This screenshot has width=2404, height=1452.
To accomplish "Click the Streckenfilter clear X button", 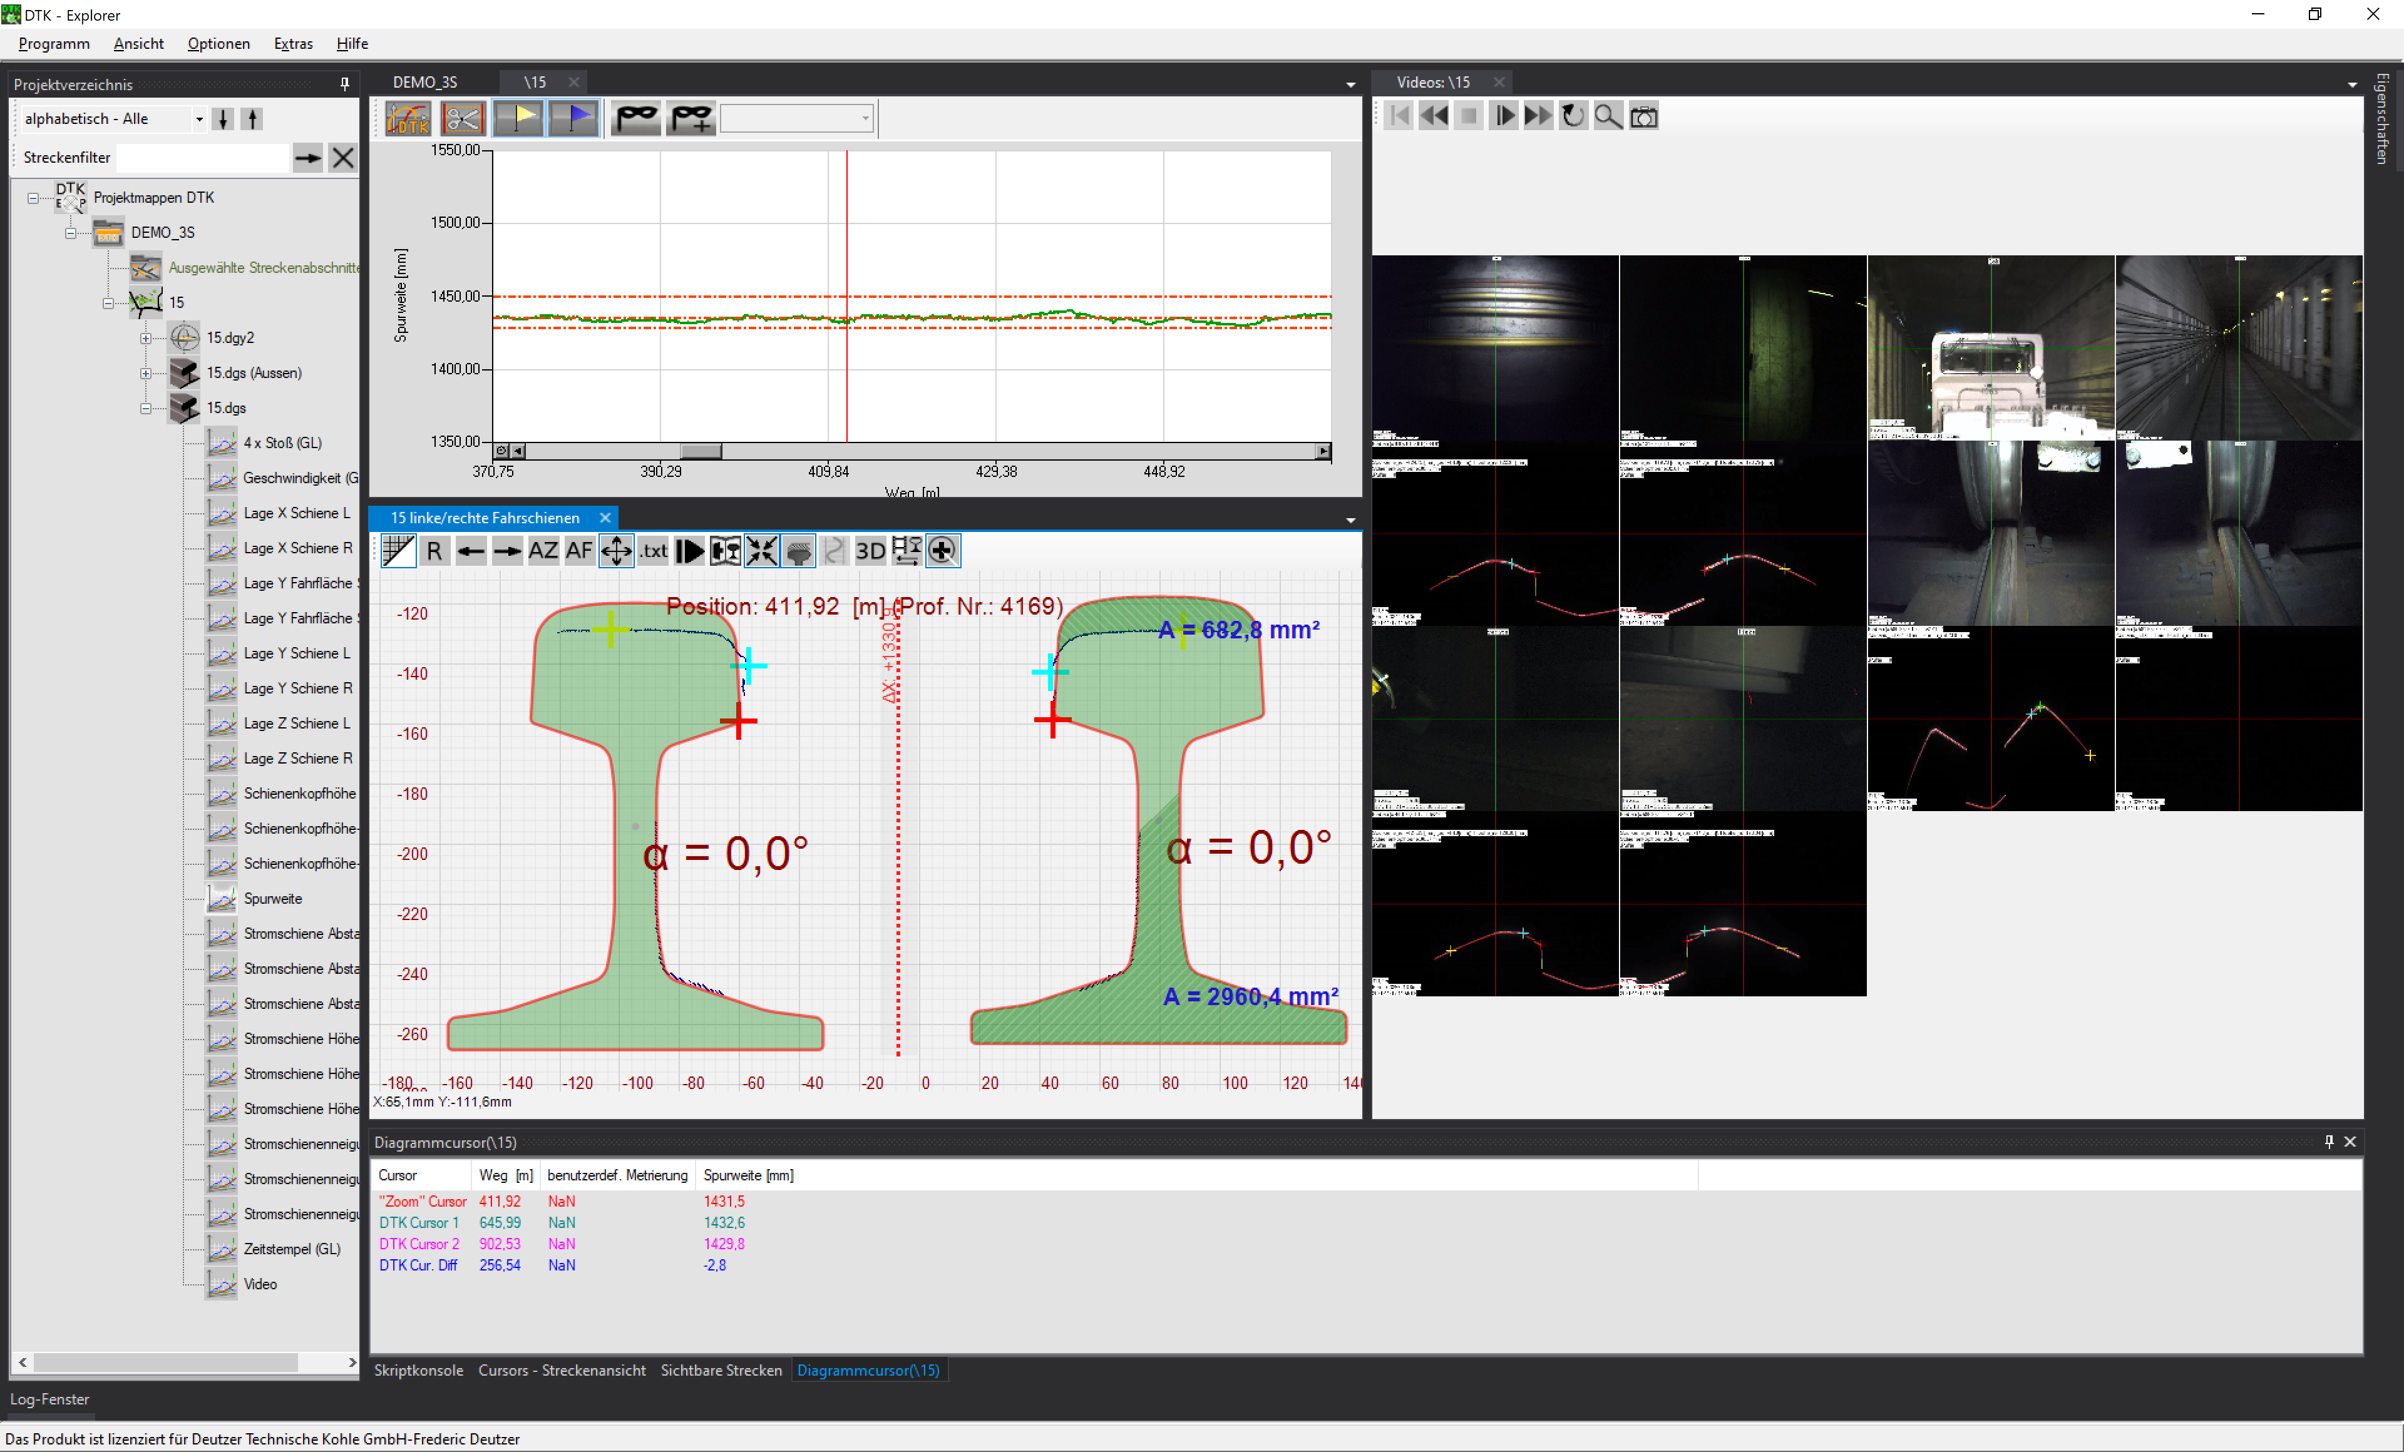I will [343, 157].
